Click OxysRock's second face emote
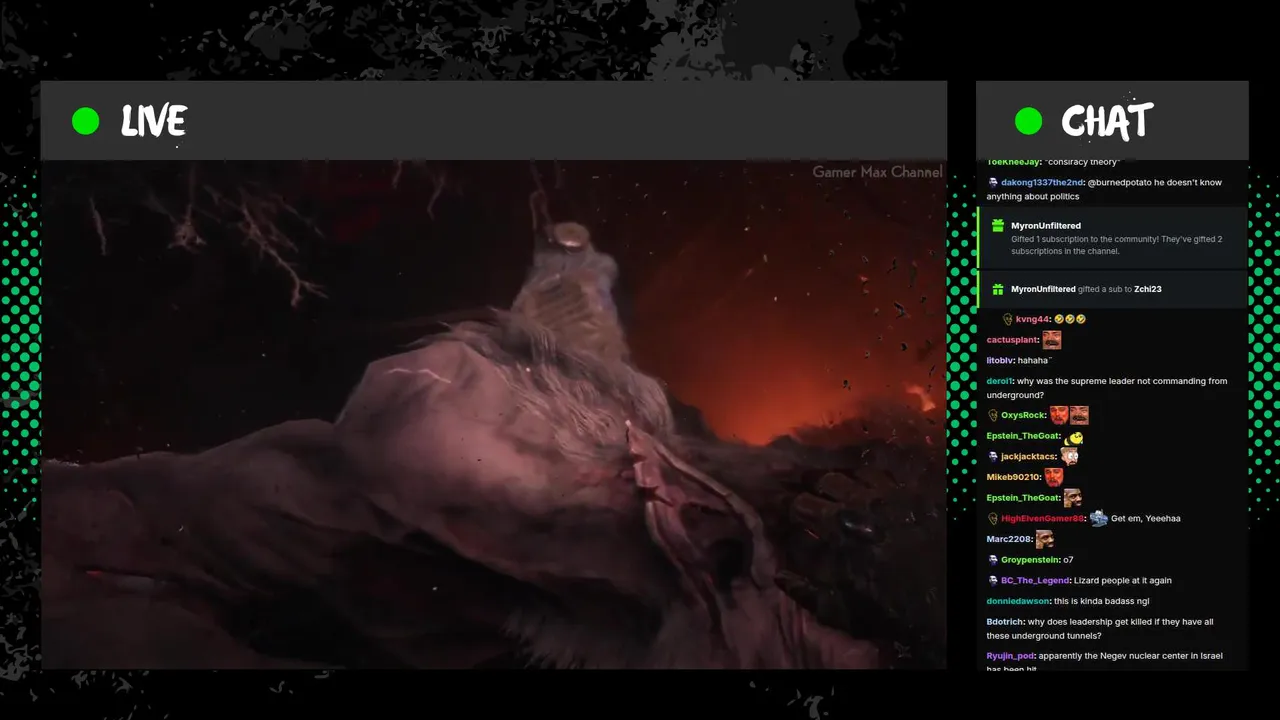 tap(1079, 415)
